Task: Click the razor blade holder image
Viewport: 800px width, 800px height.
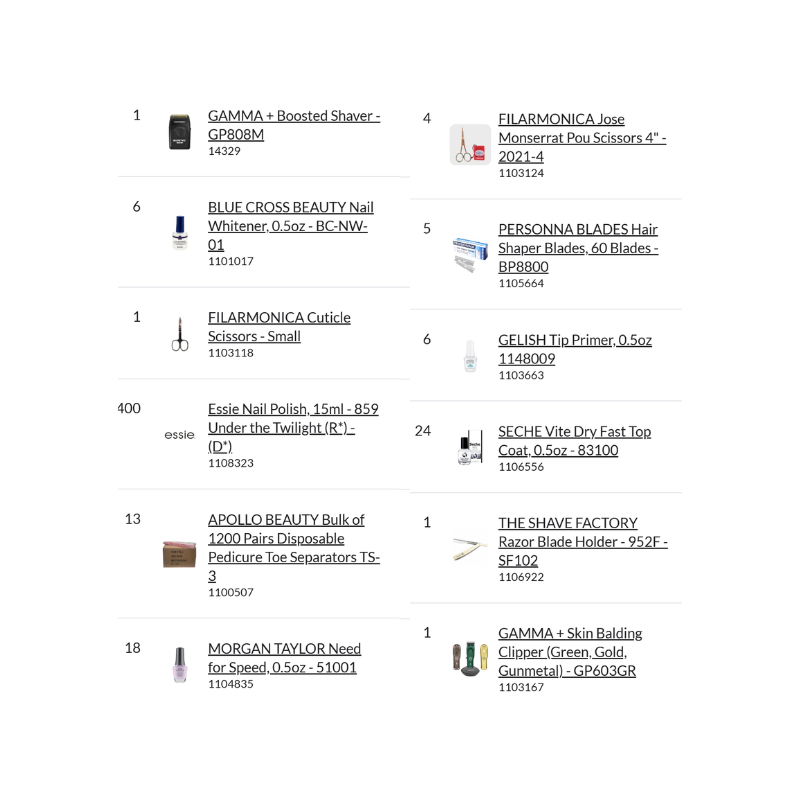Action: coord(469,548)
